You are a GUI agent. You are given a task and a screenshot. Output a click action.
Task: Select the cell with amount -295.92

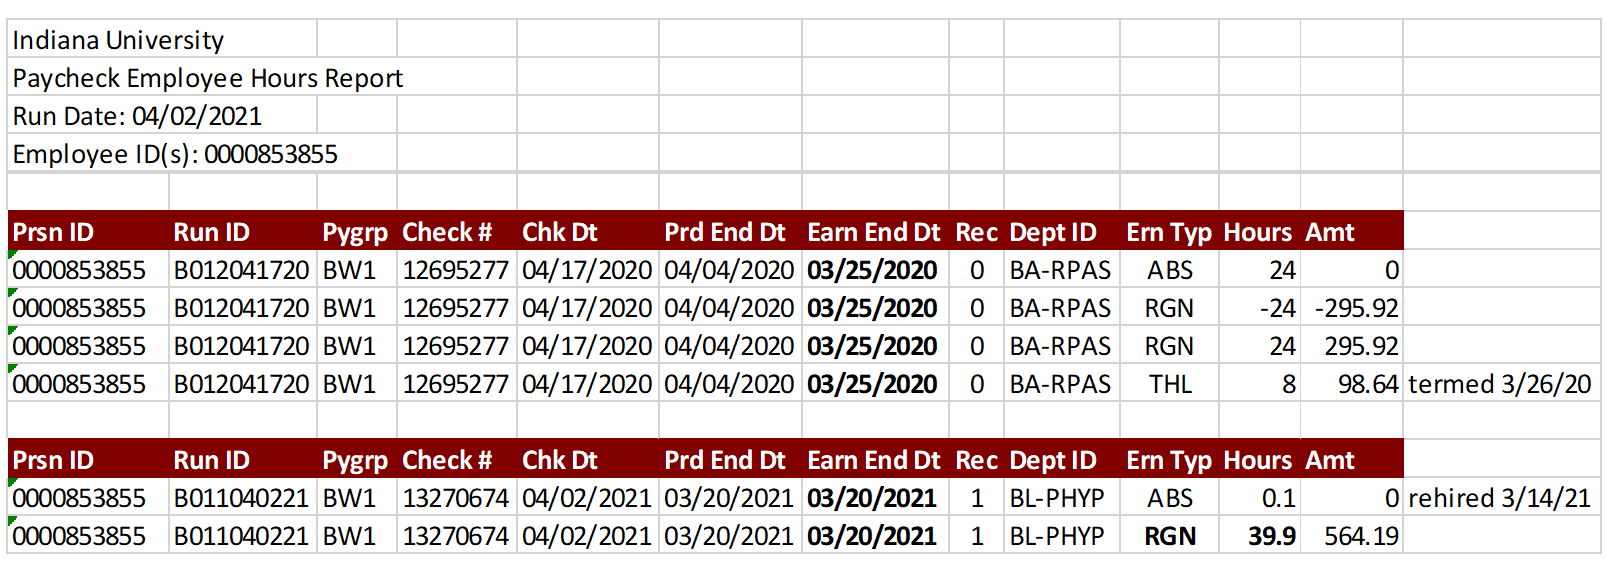point(1352,308)
